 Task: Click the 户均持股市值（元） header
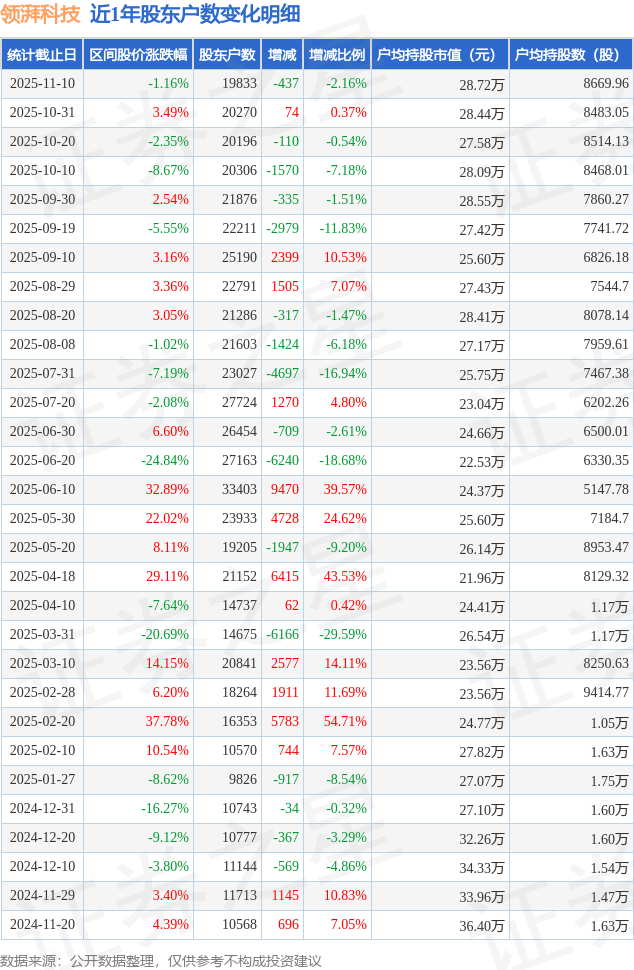click(440, 55)
